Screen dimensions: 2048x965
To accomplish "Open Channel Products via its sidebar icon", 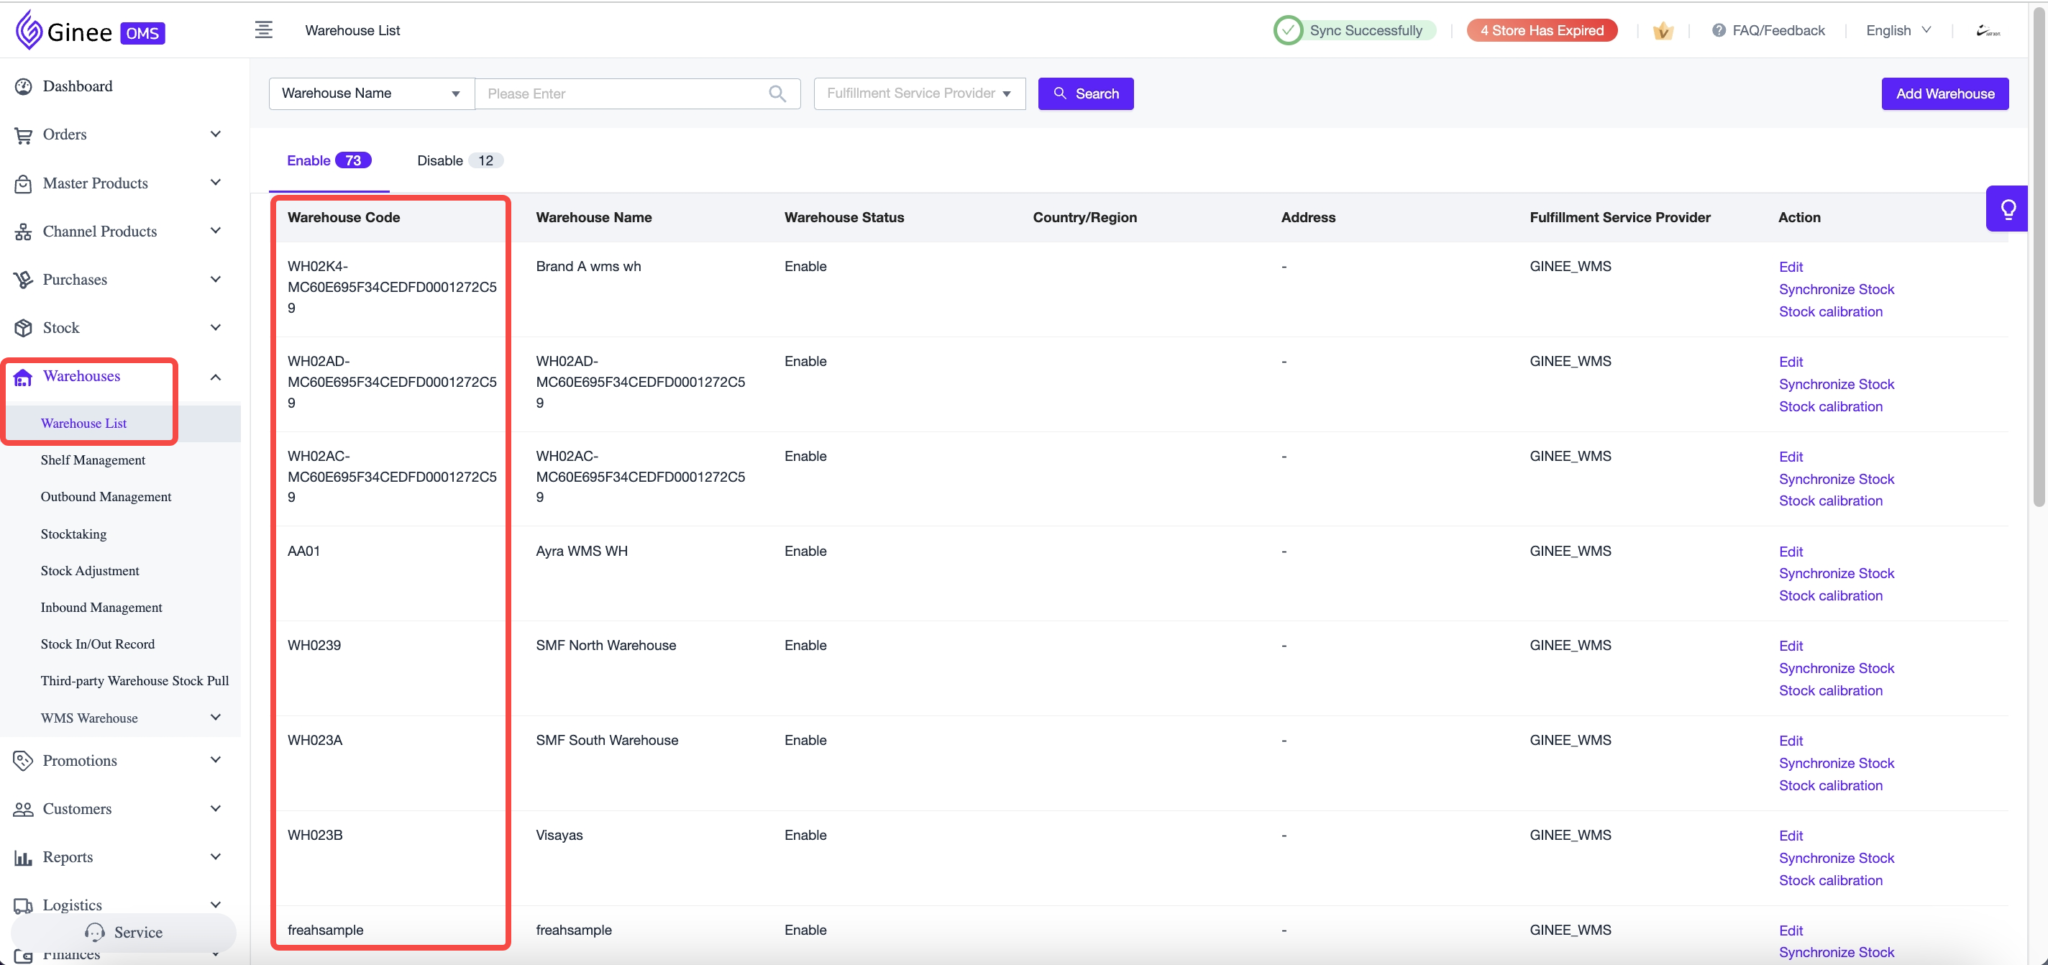I will click(x=25, y=231).
